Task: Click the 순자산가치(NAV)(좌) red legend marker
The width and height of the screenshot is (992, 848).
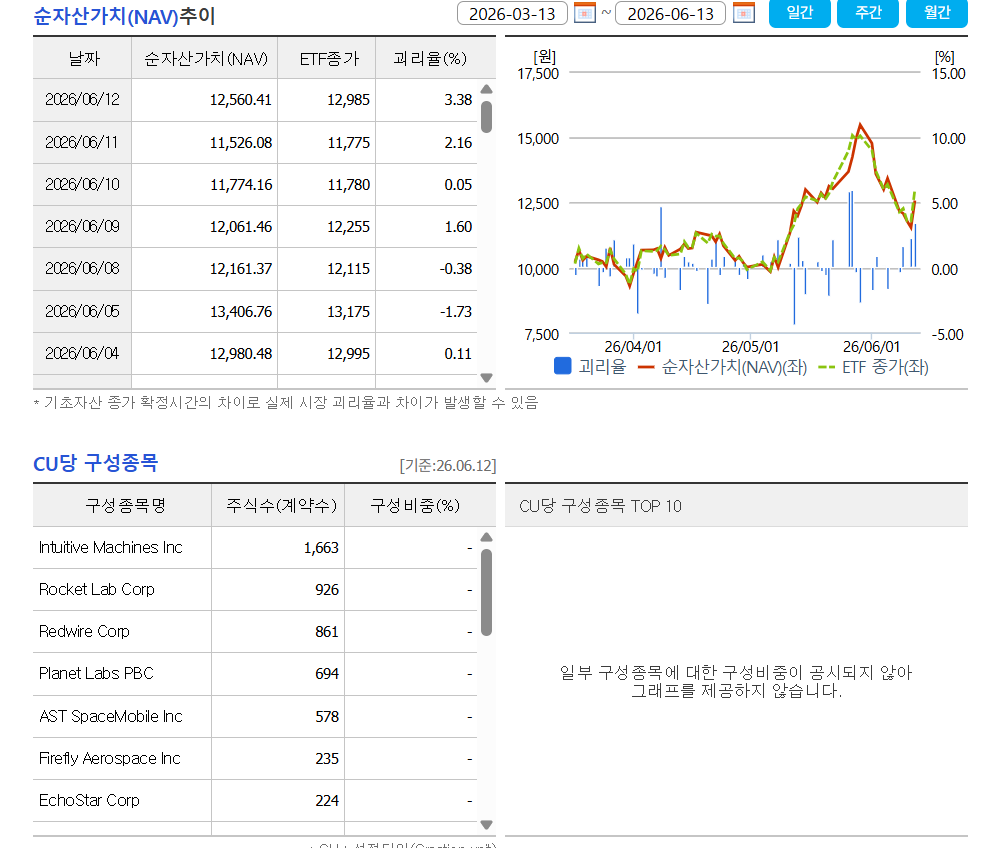Action: click(x=645, y=367)
